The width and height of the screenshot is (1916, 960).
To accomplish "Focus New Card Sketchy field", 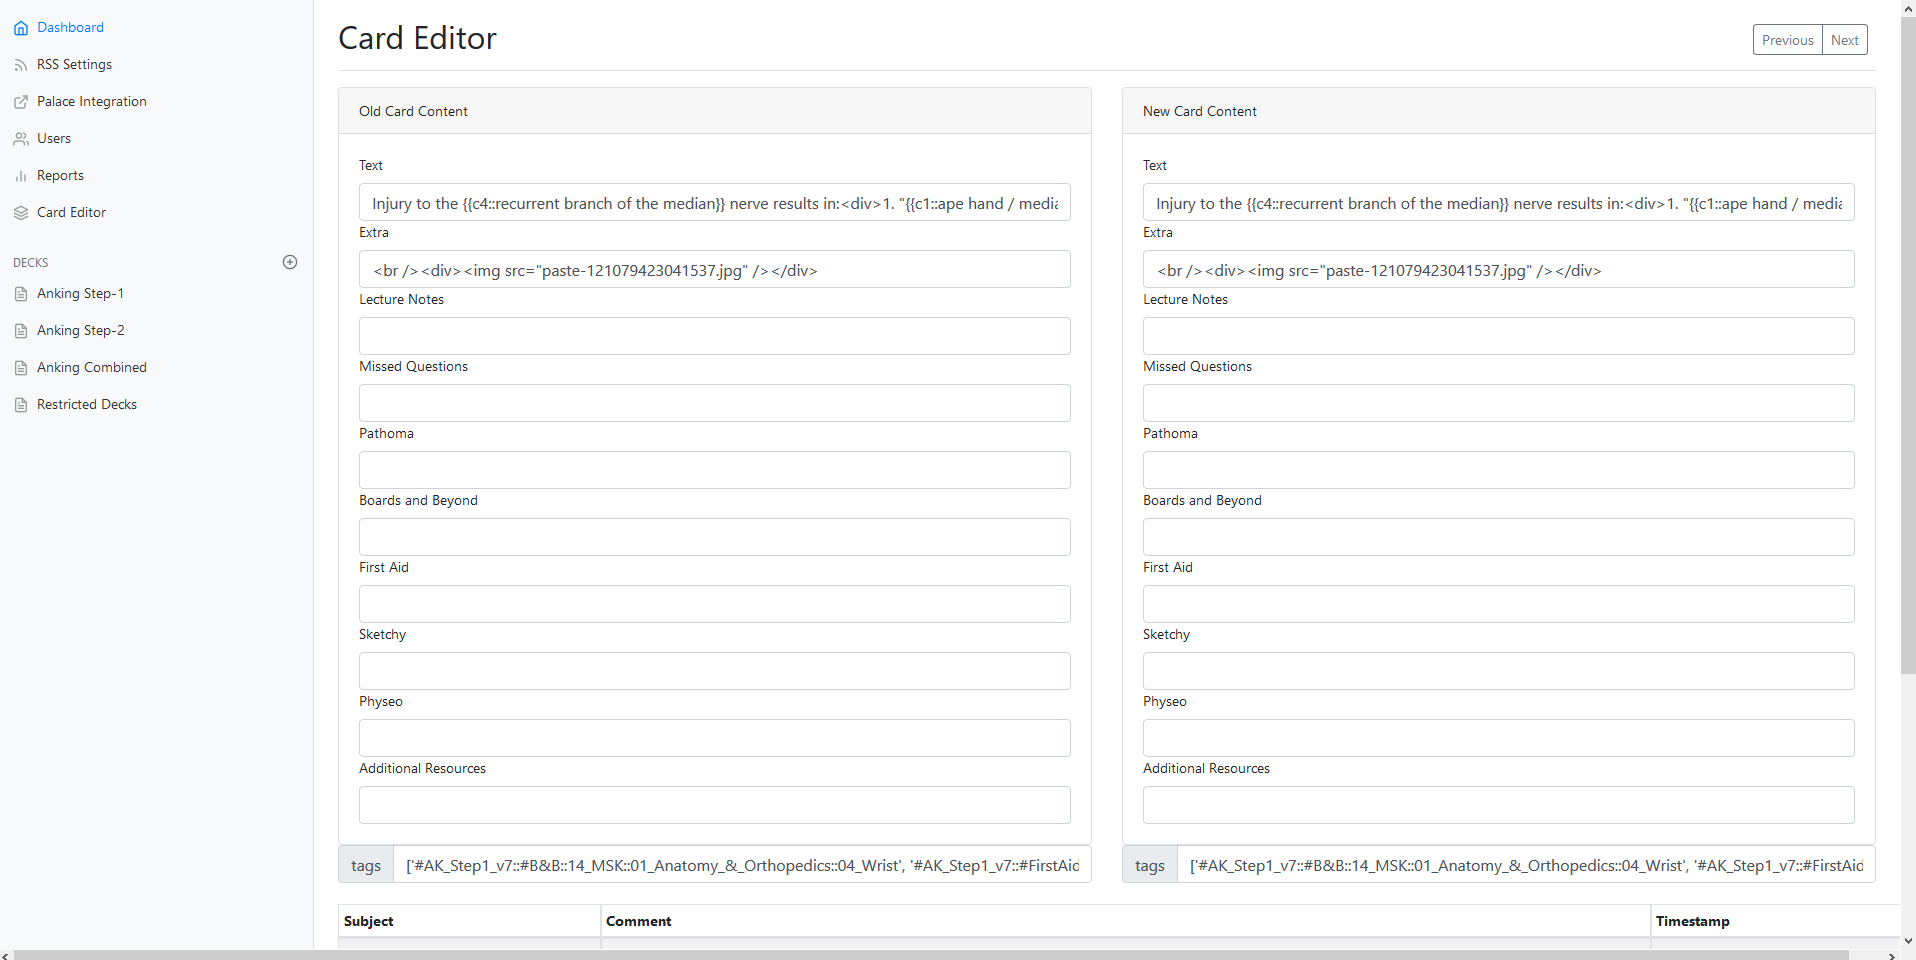I will pos(1498,672).
